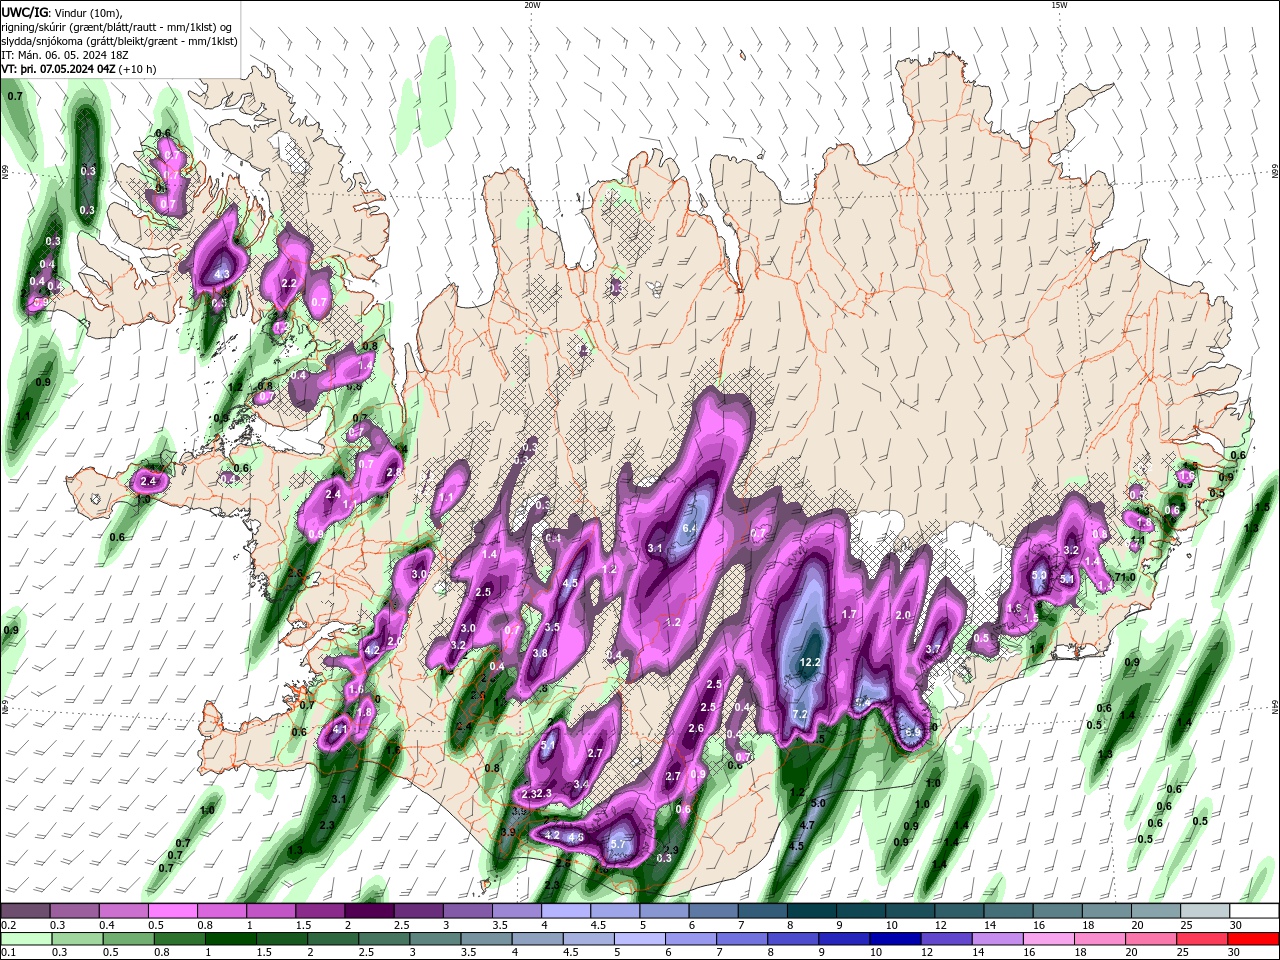Image resolution: width=1280 pixels, height=960 pixels.
Task: Click the 3.9 value near the south coast
Action: pyautogui.click(x=507, y=832)
